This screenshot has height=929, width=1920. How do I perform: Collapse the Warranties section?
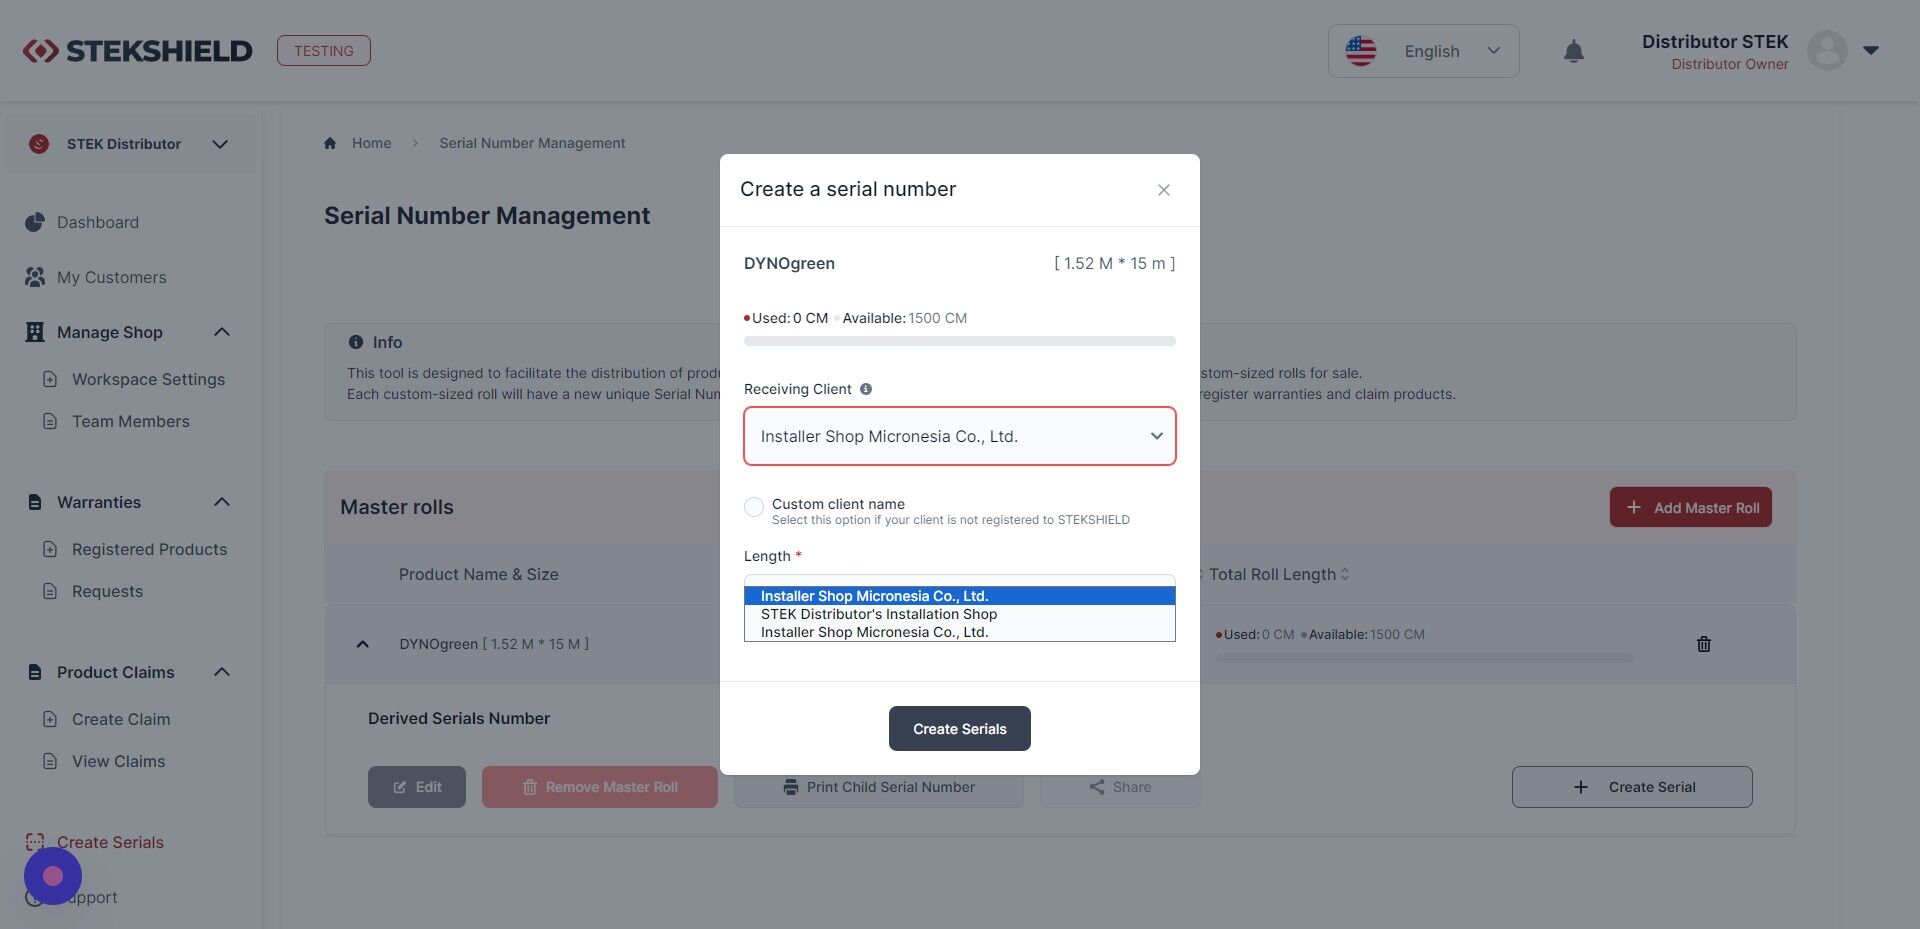click(222, 502)
